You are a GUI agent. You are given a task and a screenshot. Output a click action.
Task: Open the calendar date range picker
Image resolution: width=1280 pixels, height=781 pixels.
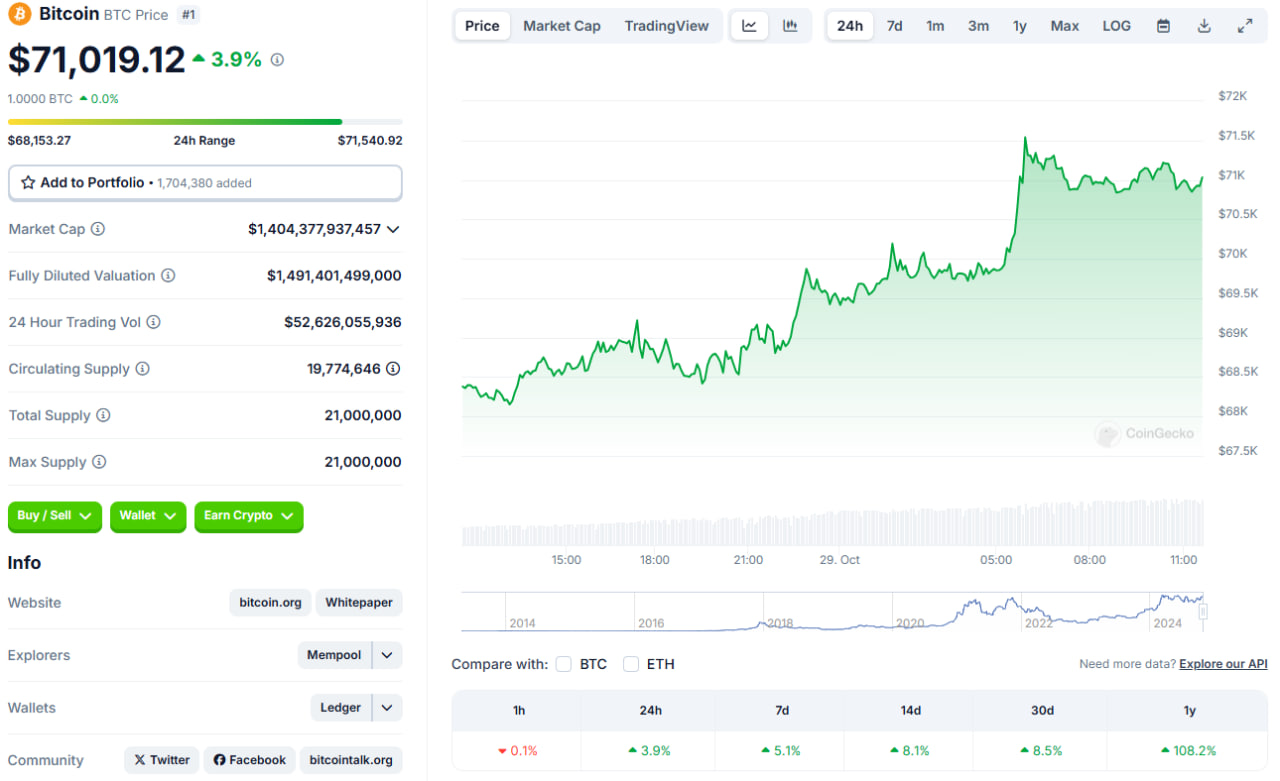coord(1163,26)
